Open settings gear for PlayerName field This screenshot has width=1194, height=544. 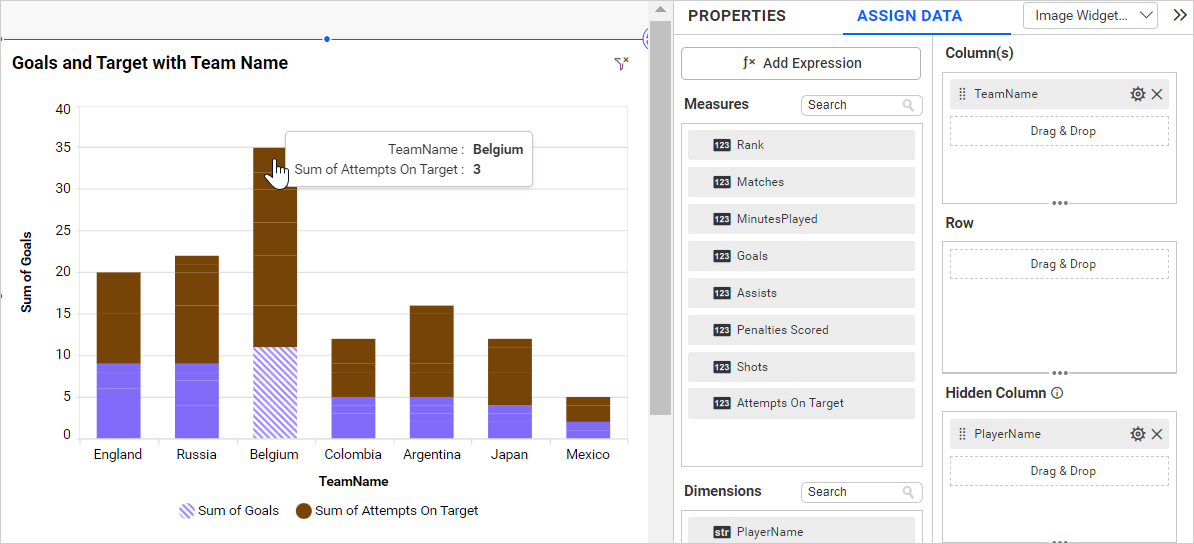tap(1137, 434)
